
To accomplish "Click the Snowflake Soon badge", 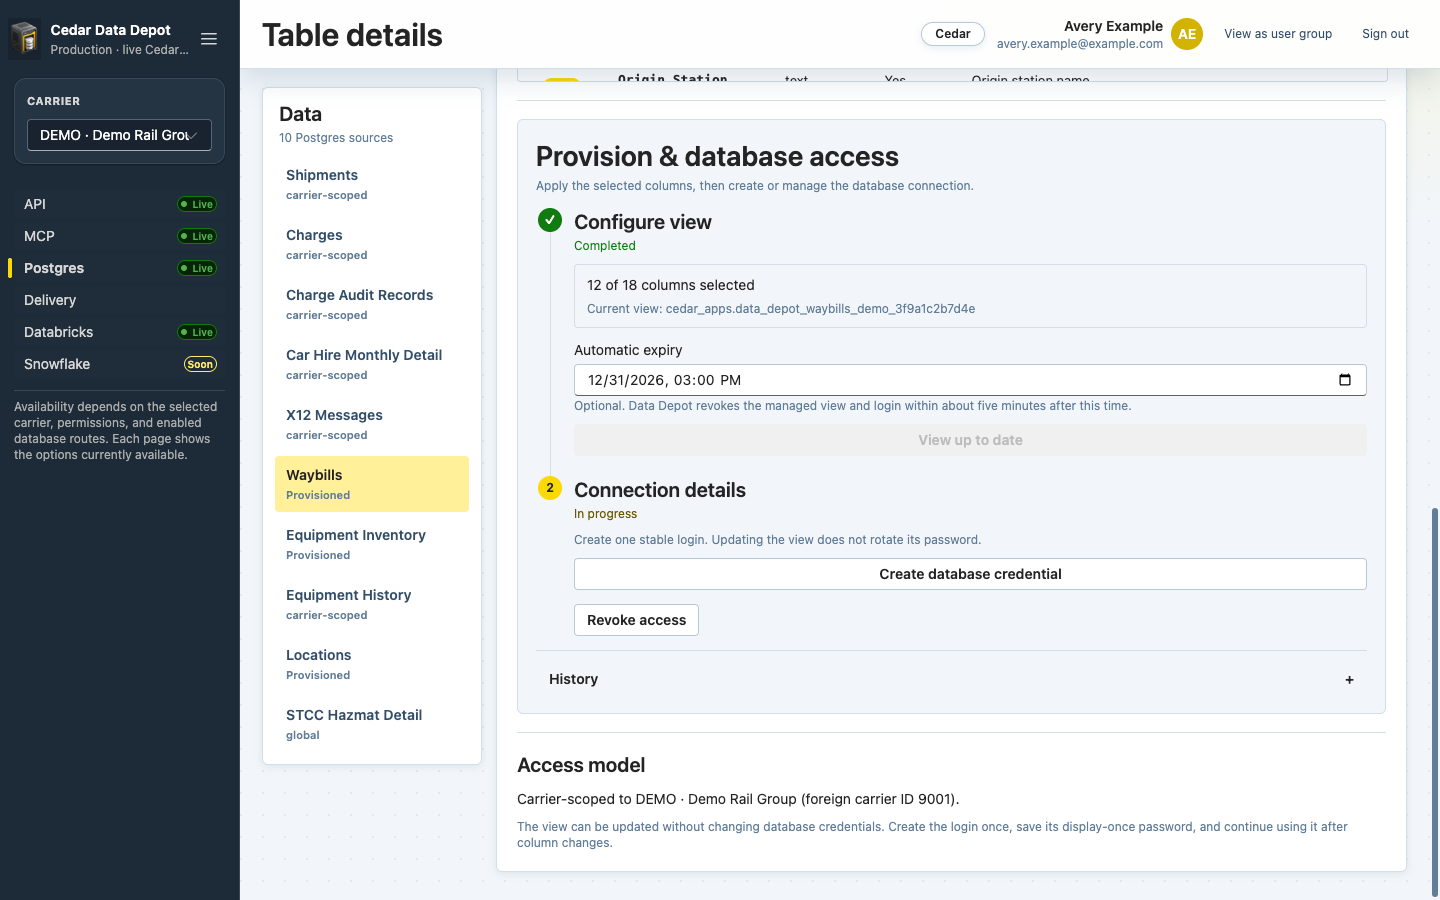I will coord(200,364).
